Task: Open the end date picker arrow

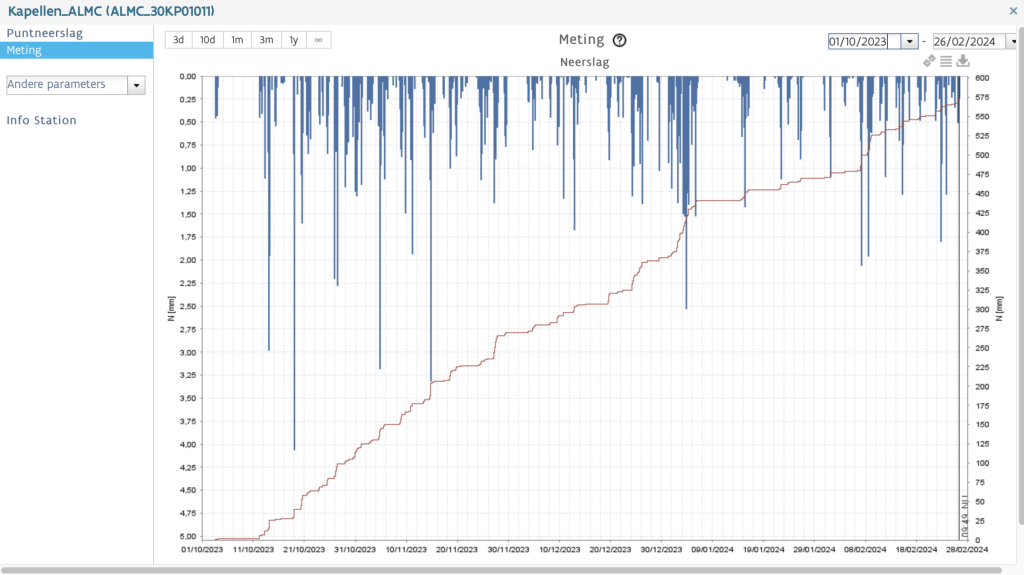Action: [x=1012, y=41]
